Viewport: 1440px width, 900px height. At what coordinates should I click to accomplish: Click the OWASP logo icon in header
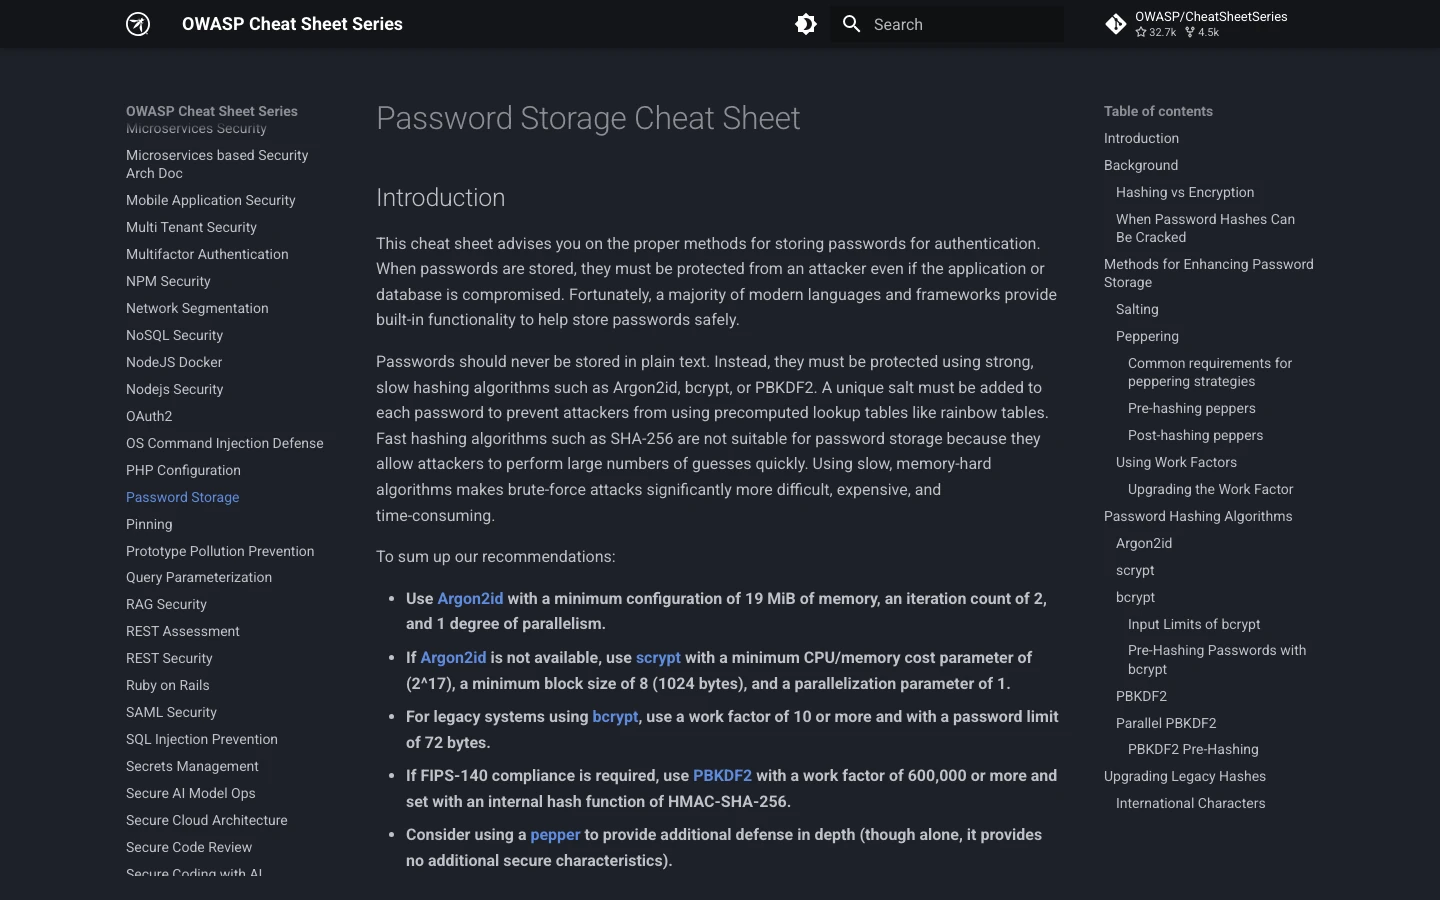point(138,24)
